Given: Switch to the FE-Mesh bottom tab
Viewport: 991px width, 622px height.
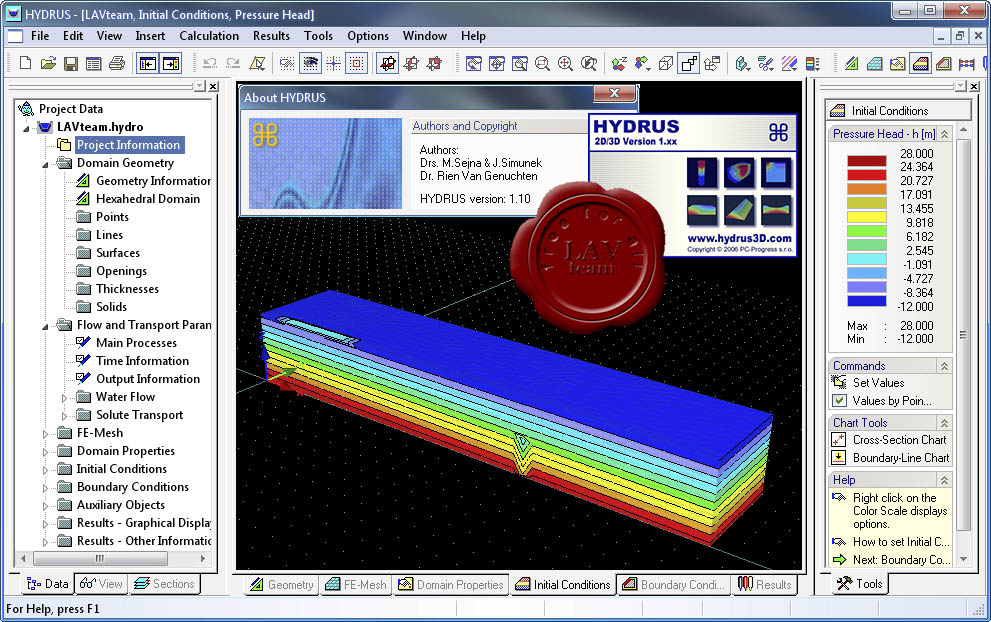Looking at the screenshot, I should 356,585.
